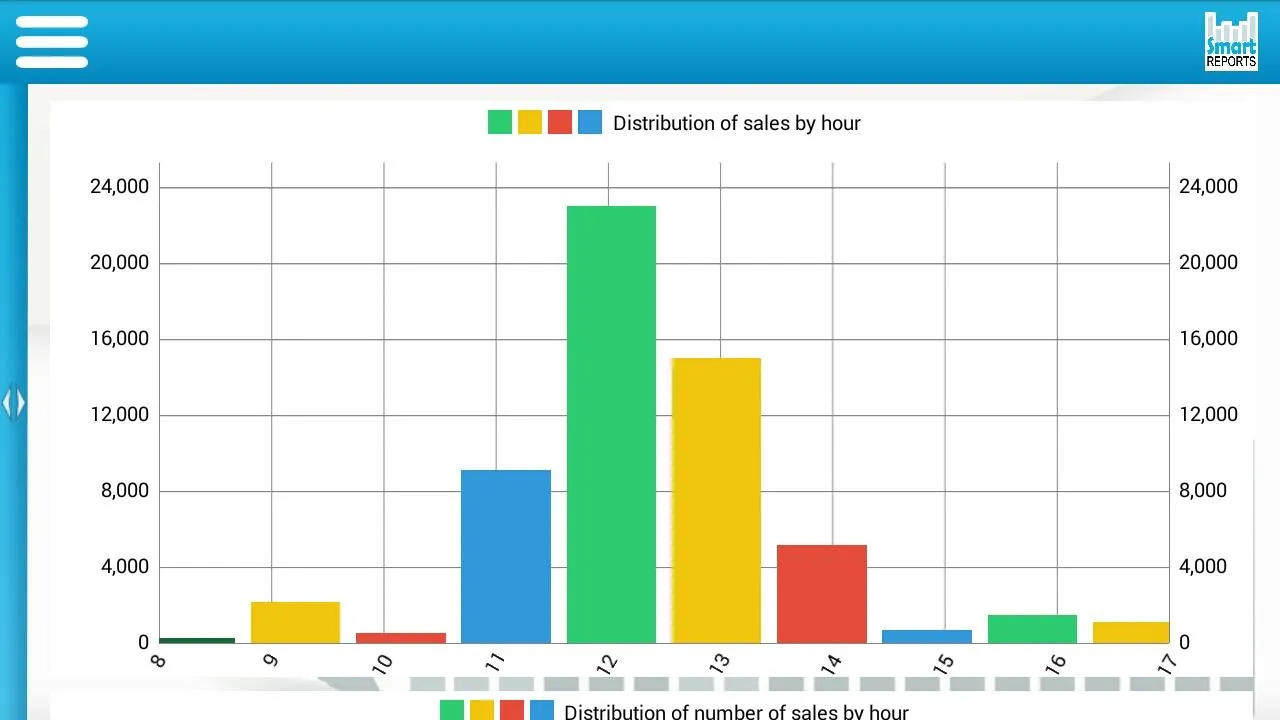
Task: Select the small blue bar at hour 15
Action: click(927, 636)
